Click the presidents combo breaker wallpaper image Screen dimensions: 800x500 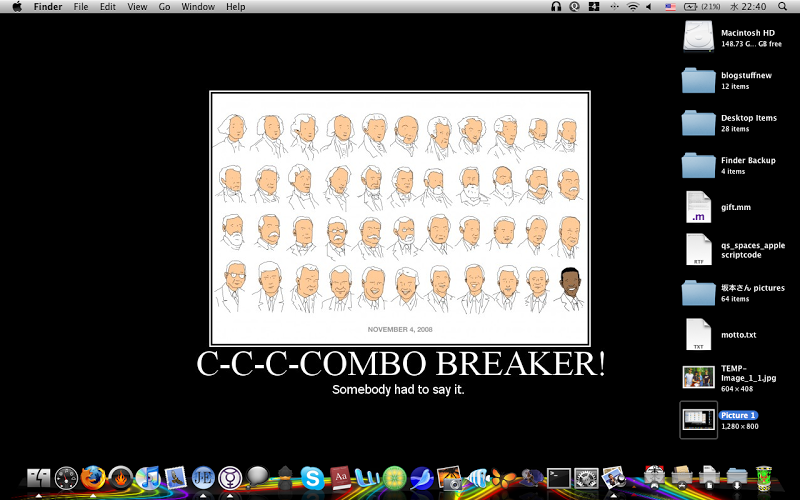(x=400, y=218)
